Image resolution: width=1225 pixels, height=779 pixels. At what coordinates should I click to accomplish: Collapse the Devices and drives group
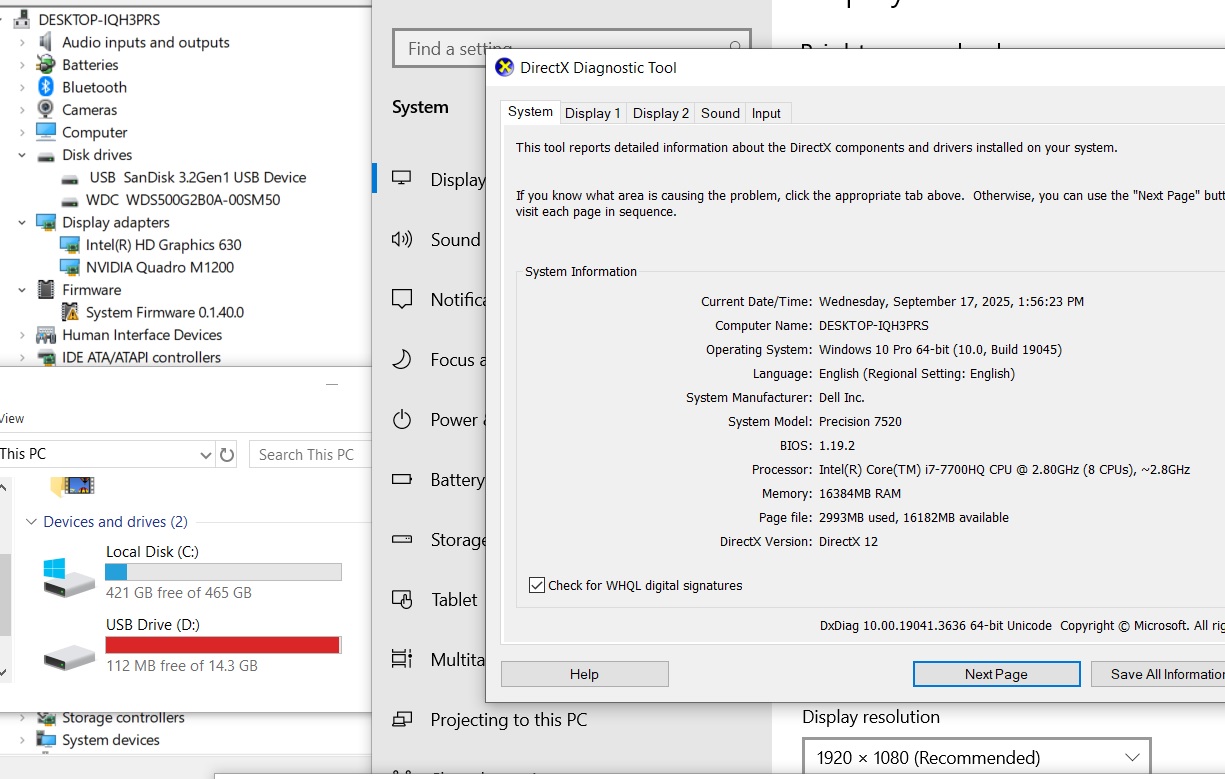coord(32,522)
